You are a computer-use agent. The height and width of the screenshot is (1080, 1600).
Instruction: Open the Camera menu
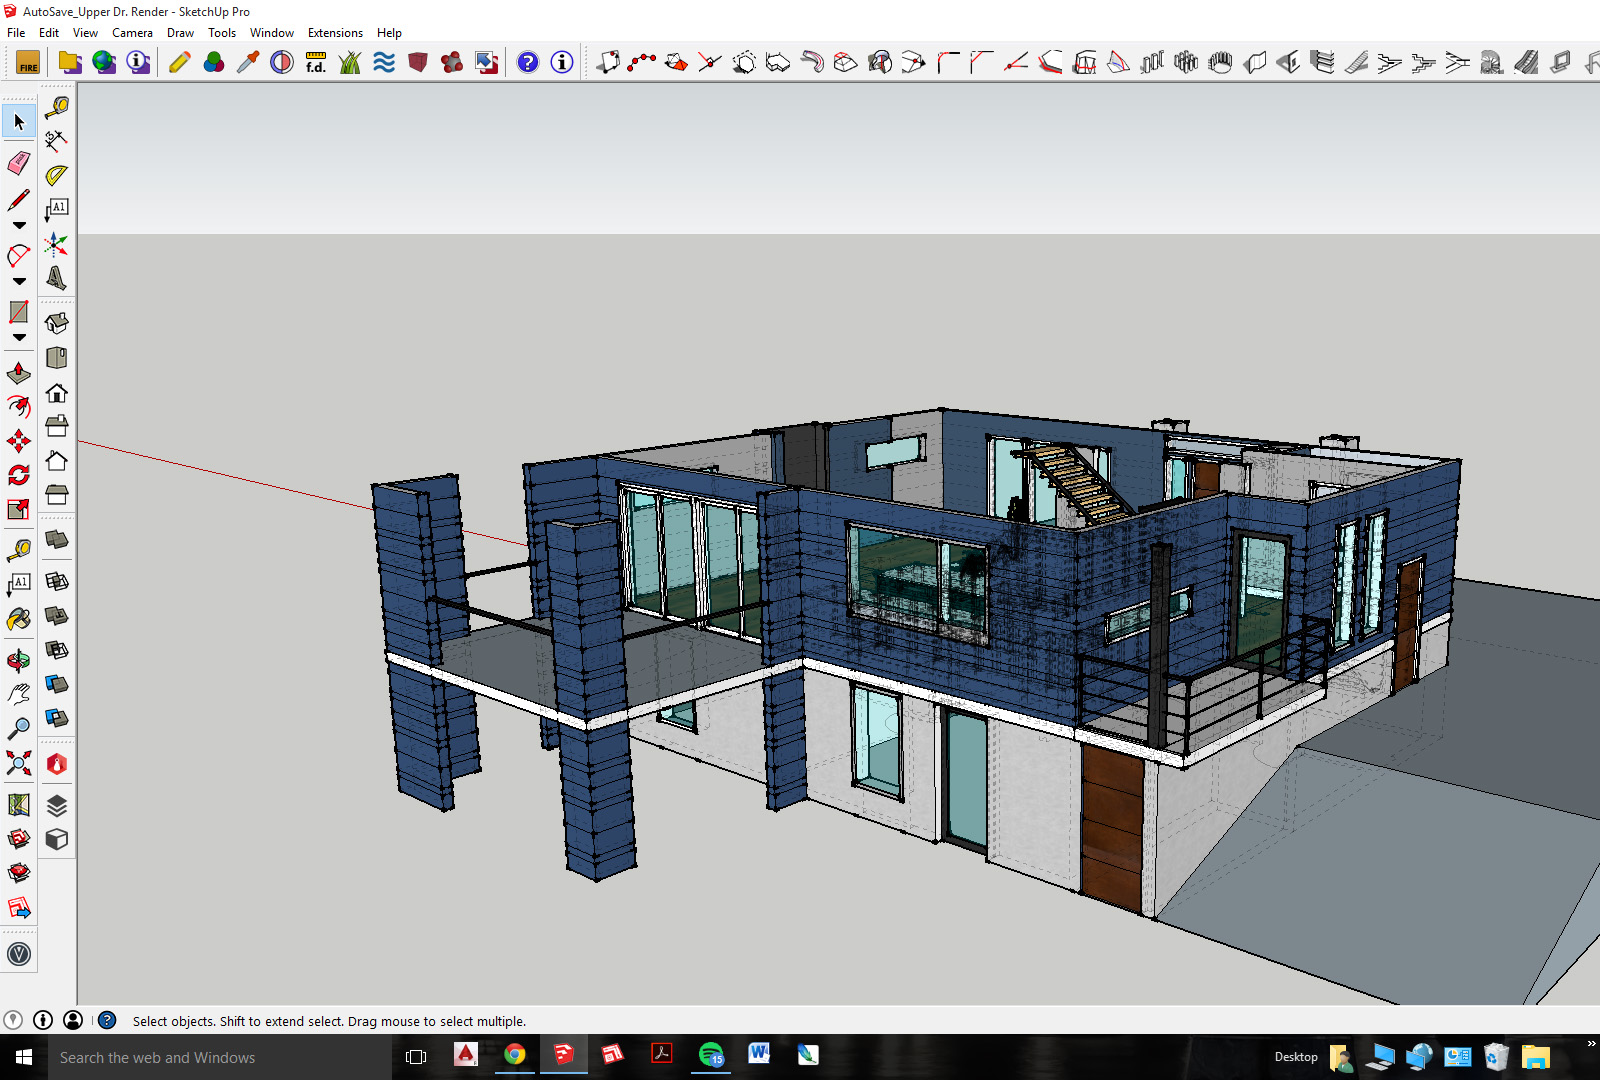pyautogui.click(x=132, y=33)
